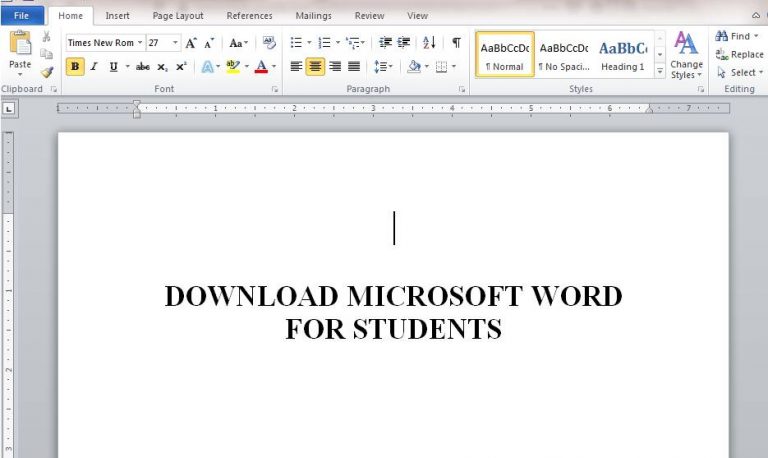Switch to the References tab
The height and width of the screenshot is (458, 768).
249,16
